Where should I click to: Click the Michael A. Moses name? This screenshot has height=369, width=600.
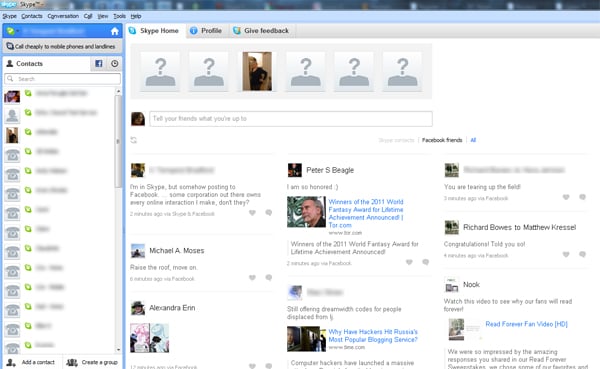176,251
